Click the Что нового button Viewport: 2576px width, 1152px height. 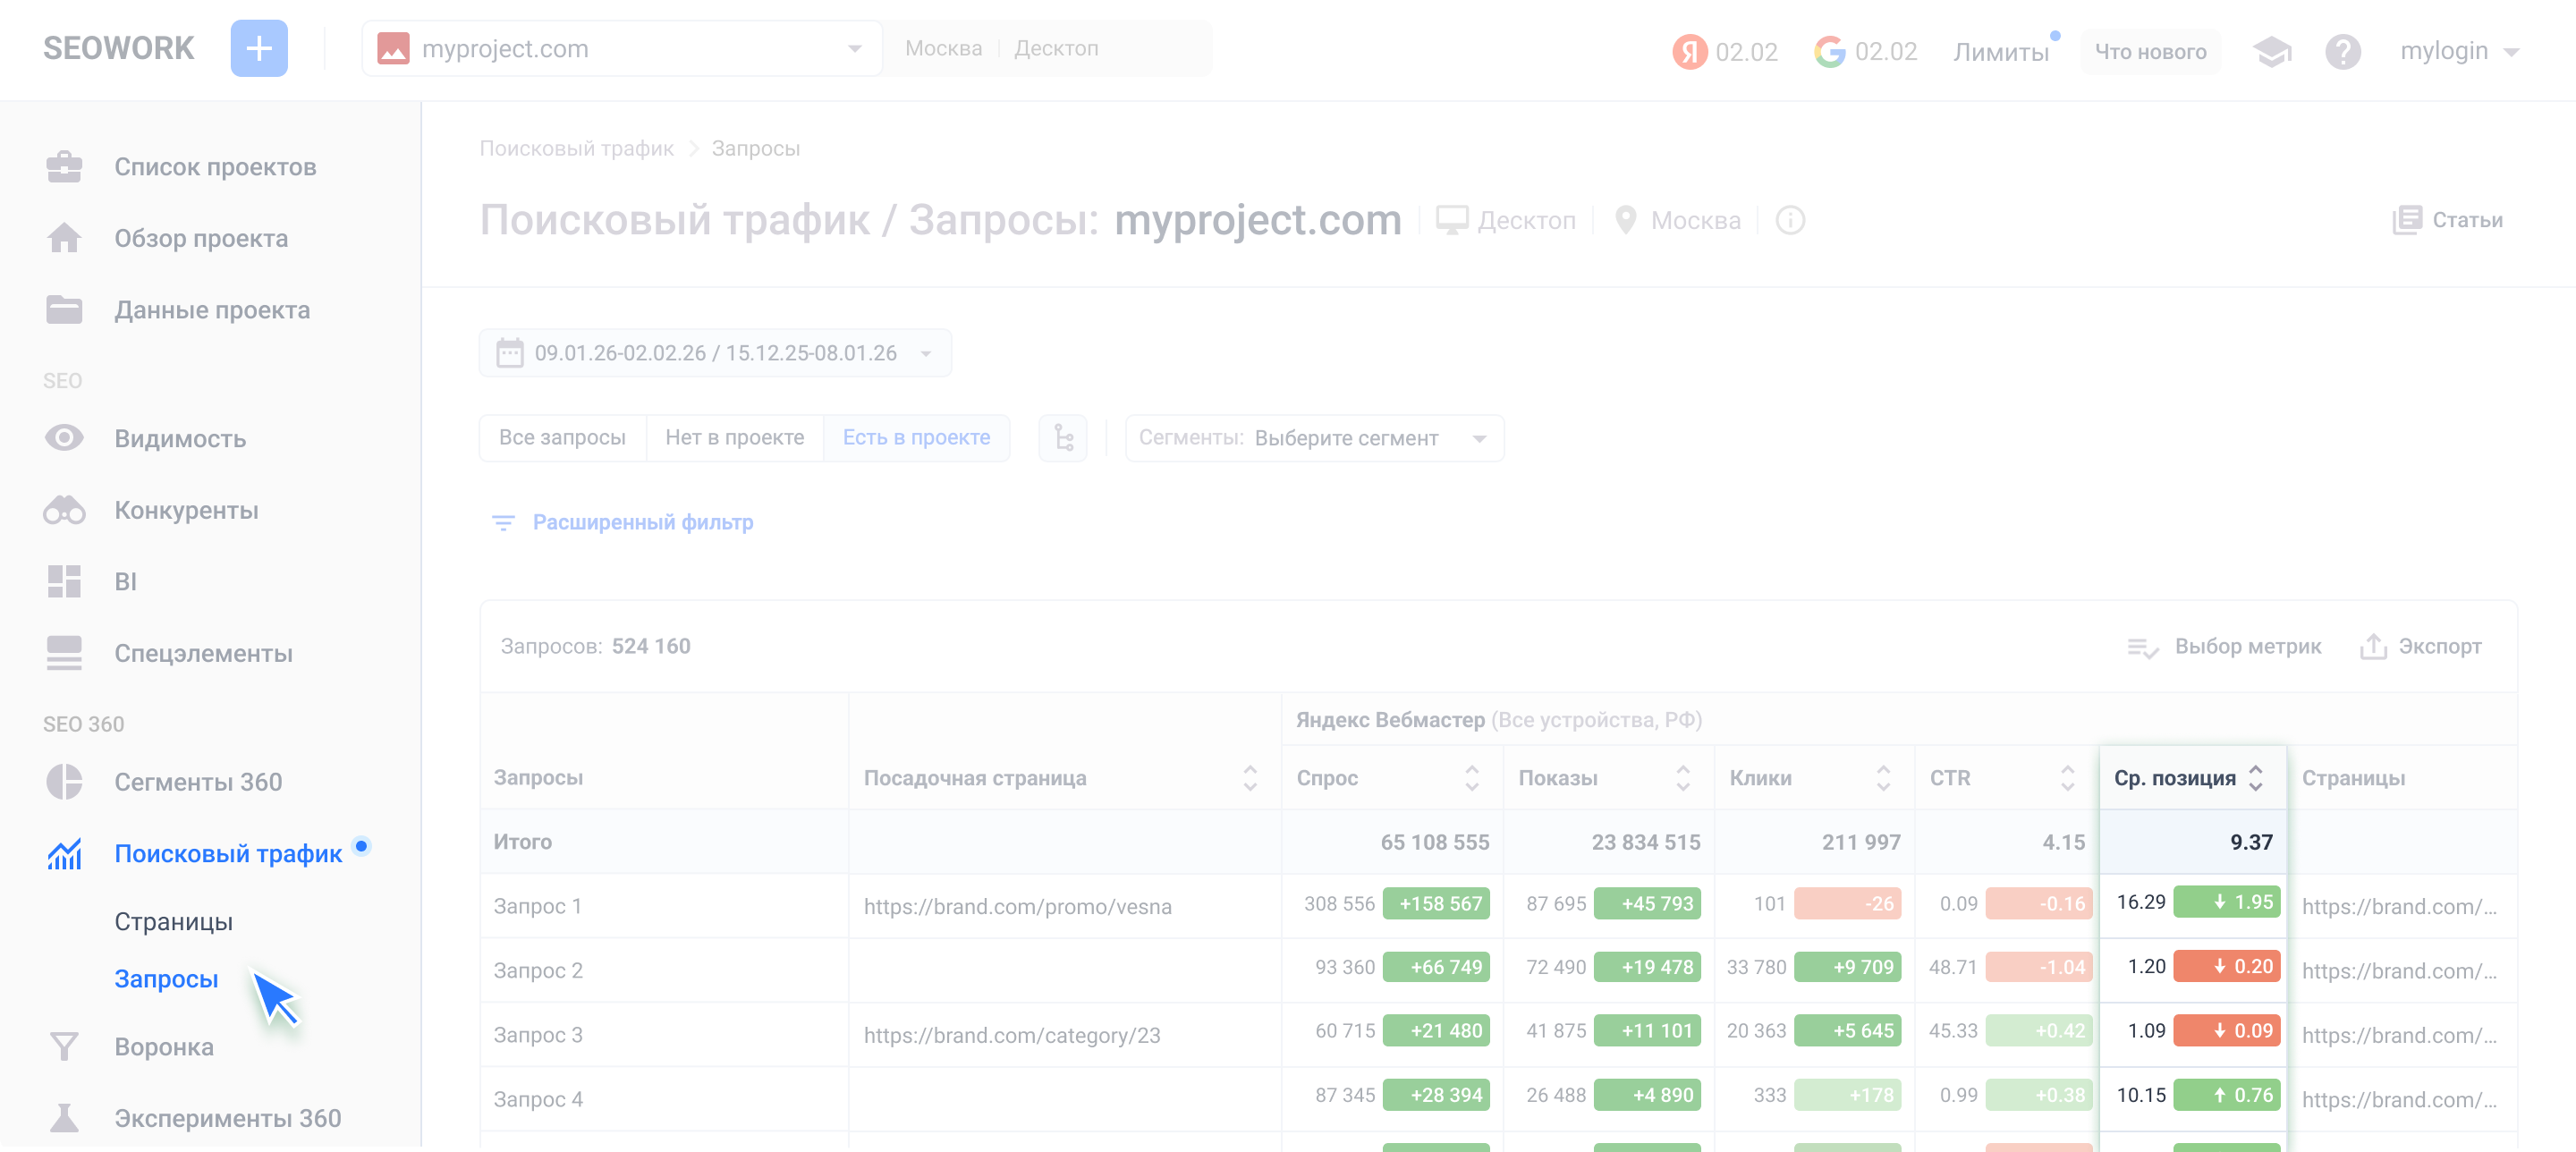point(2150,51)
